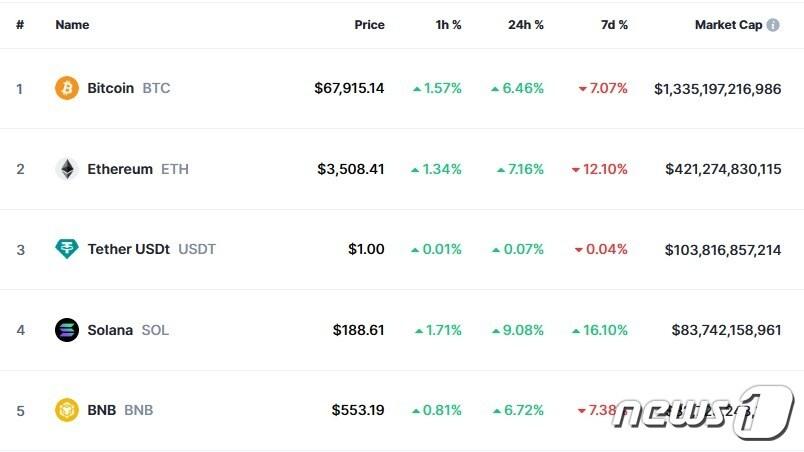Click the Bitcoin coin logo icon
This screenshot has height=452, width=804.
tap(67, 88)
